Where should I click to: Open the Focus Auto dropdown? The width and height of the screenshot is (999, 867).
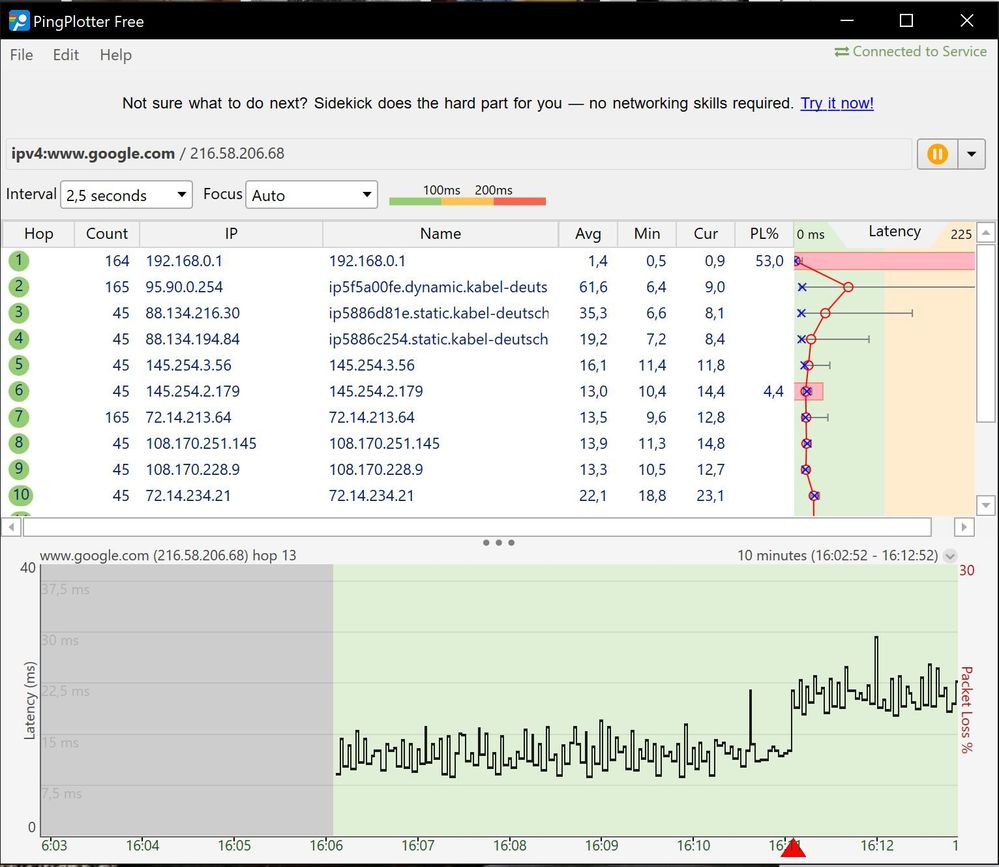coord(312,195)
